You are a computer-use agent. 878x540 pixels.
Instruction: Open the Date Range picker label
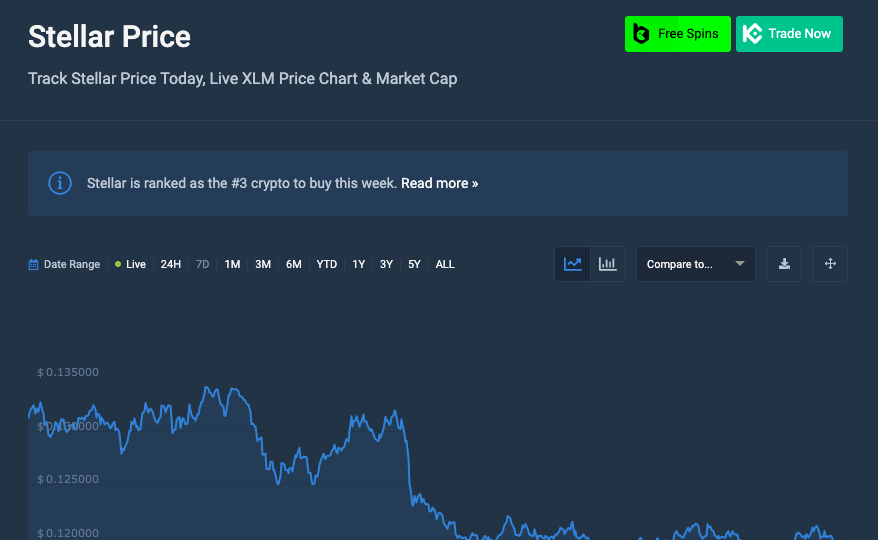72,264
